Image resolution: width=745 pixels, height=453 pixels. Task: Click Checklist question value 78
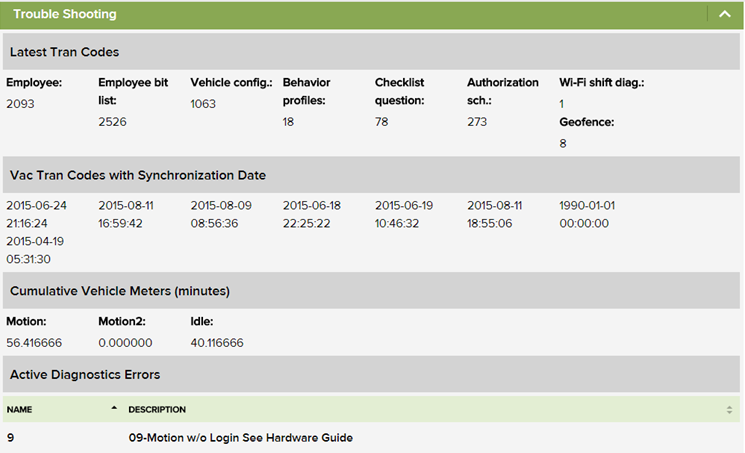click(381, 122)
